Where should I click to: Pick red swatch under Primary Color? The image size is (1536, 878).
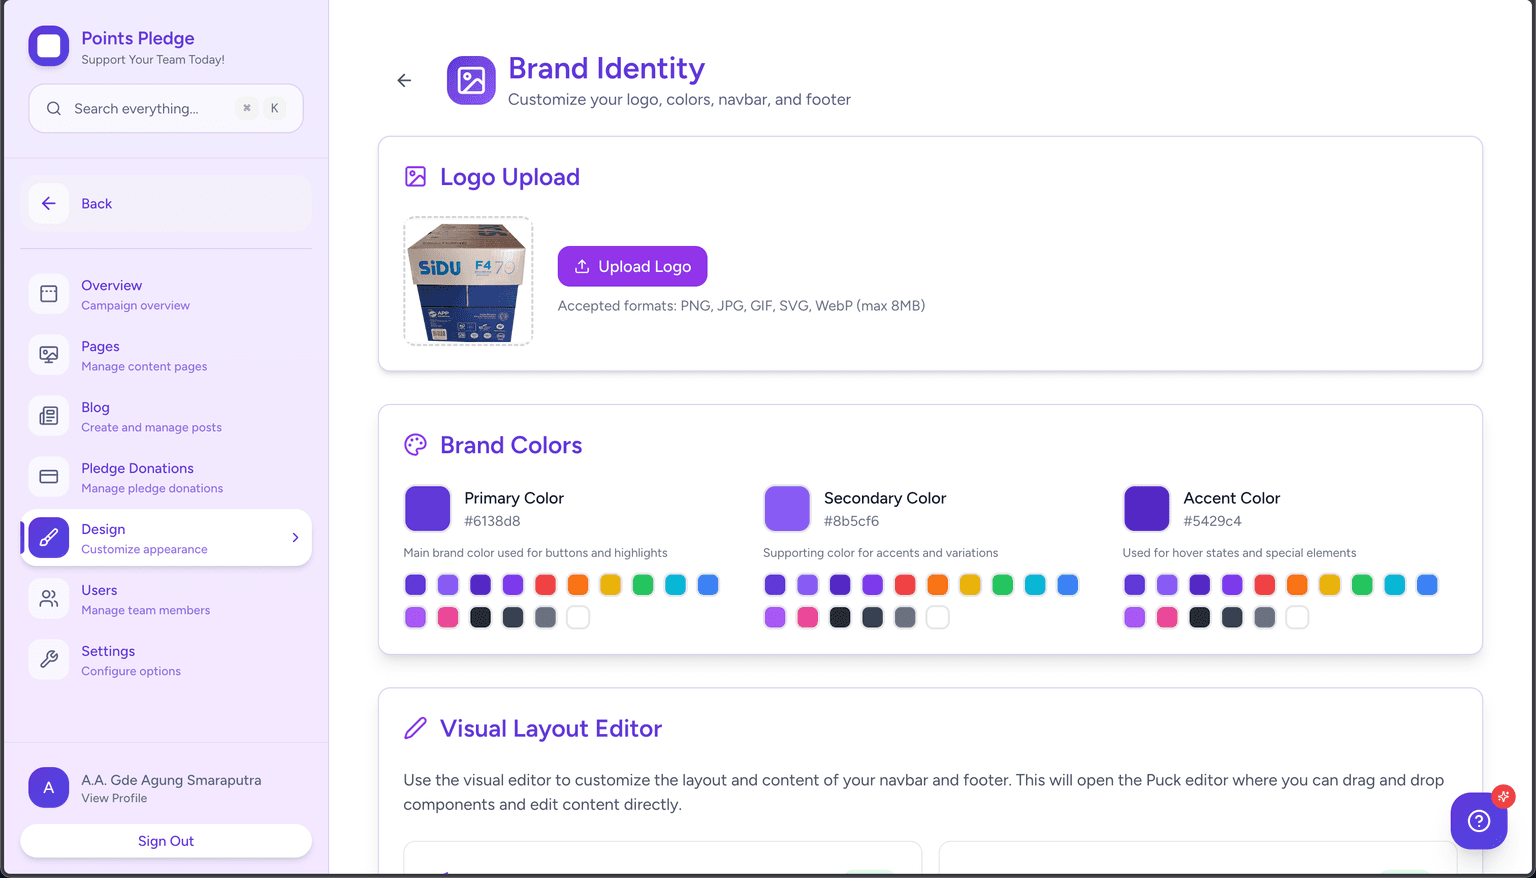point(545,585)
